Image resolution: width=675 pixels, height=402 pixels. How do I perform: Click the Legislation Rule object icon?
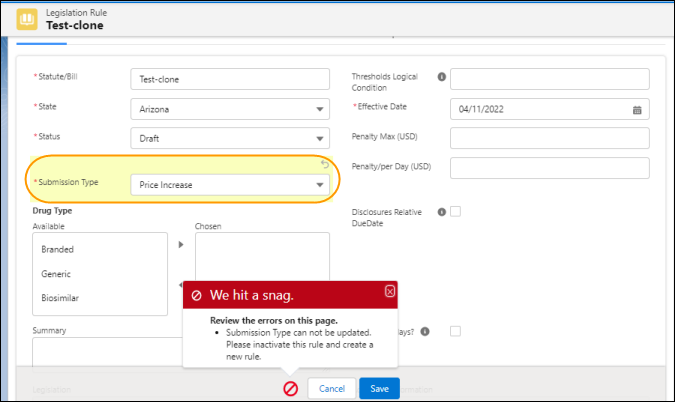pos(27,19)
